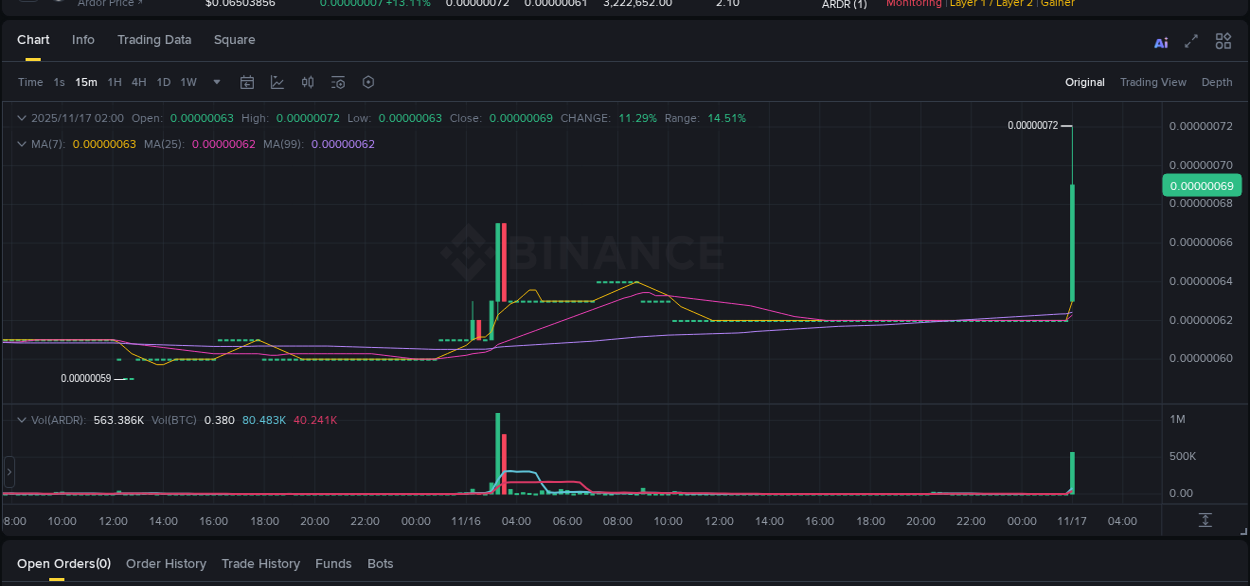
Task: Open the technical indicators tool
Action: [307, 82]
